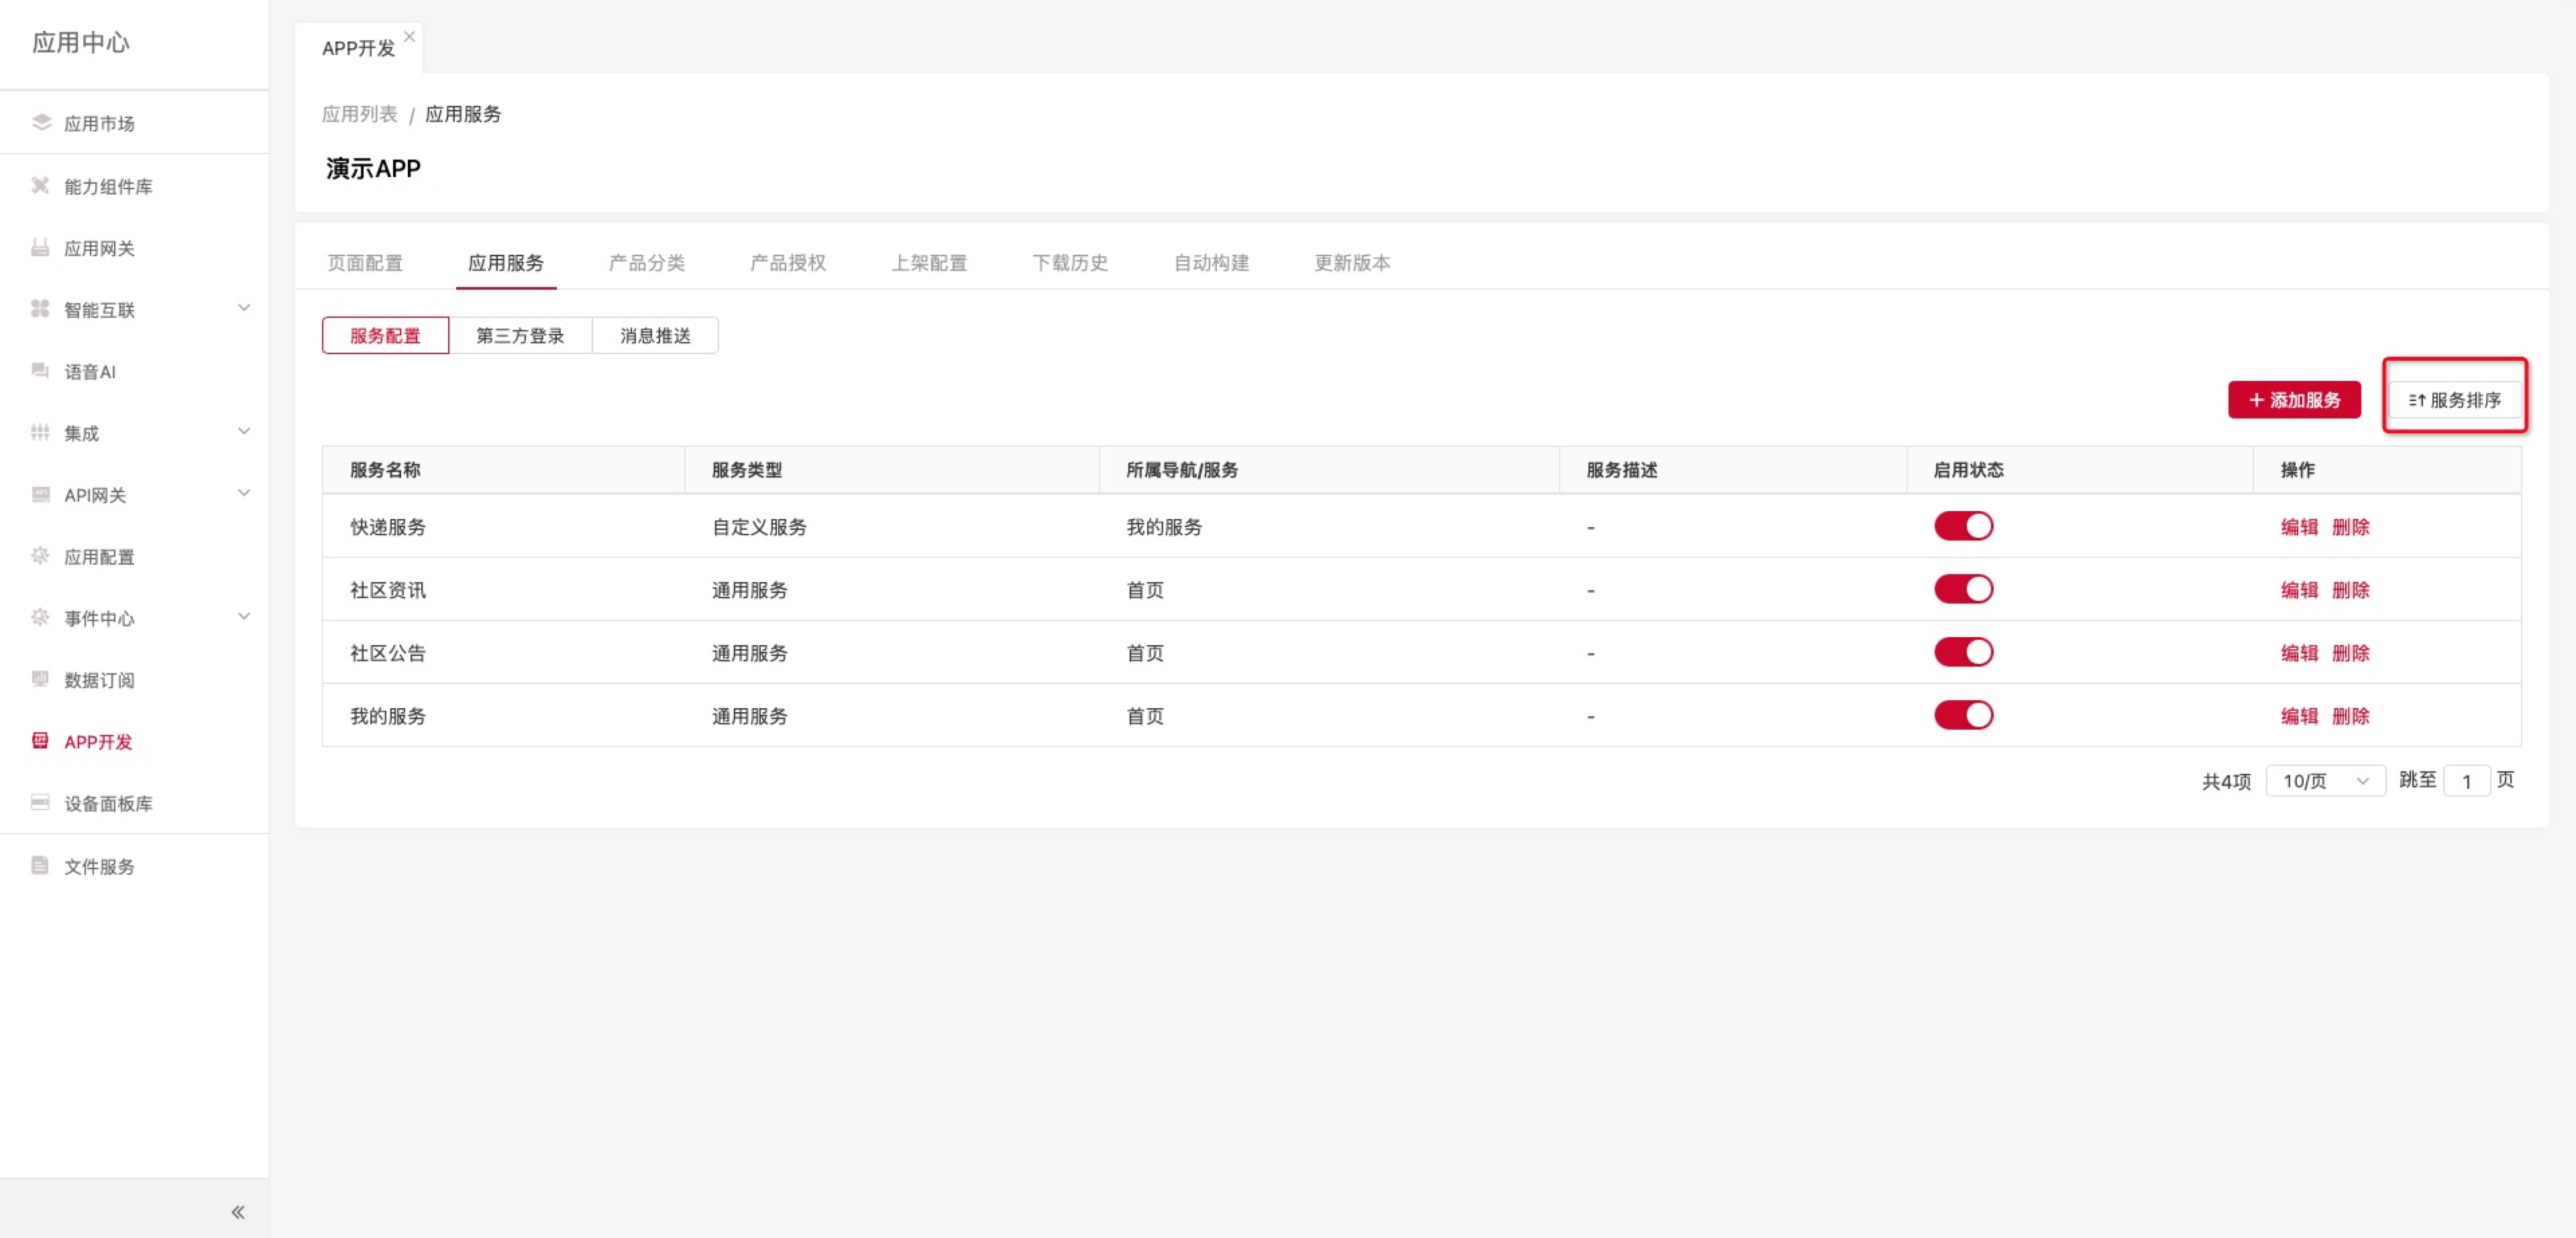This screenshot has width=2576, height=1238.
Task: Collapse the sidebar with the double-arrow icon
Action: point(238,1212)
